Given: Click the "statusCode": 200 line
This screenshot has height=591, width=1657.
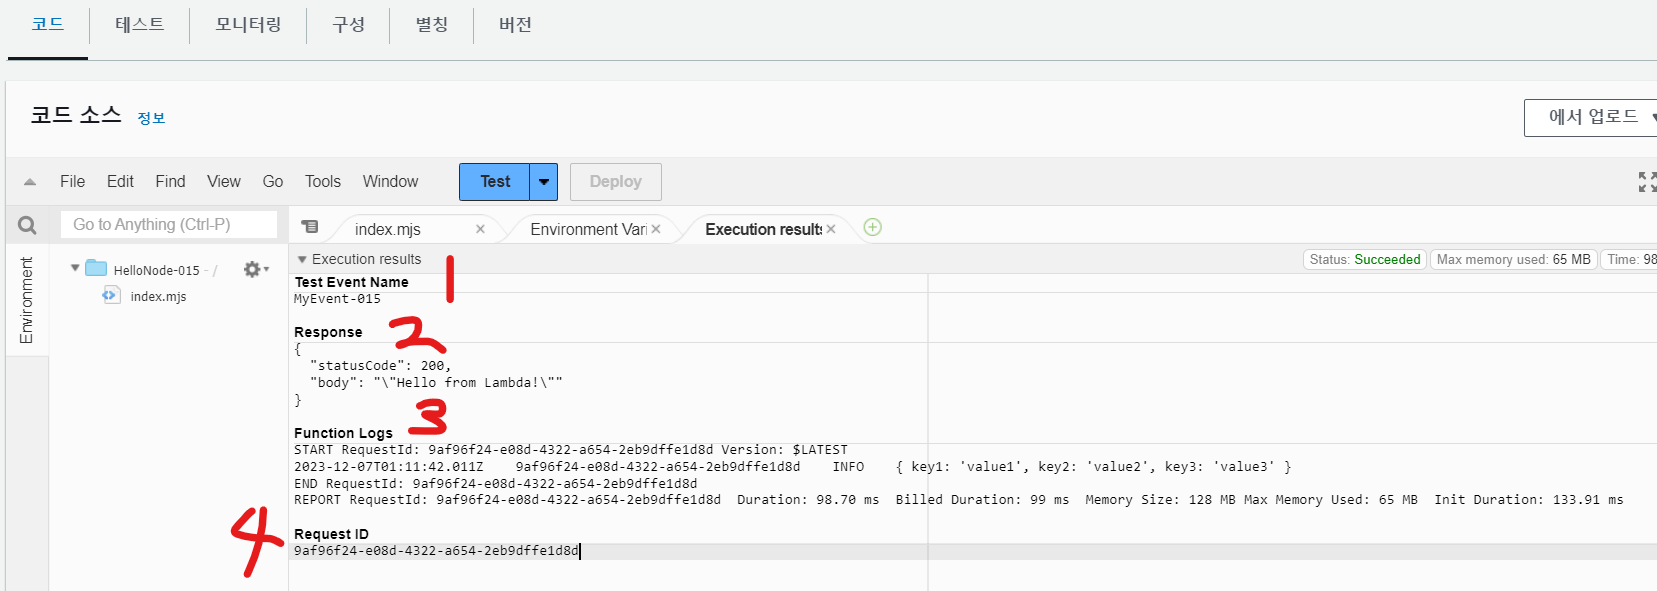Looking at the screenshot, I should [x=380, y=366].
